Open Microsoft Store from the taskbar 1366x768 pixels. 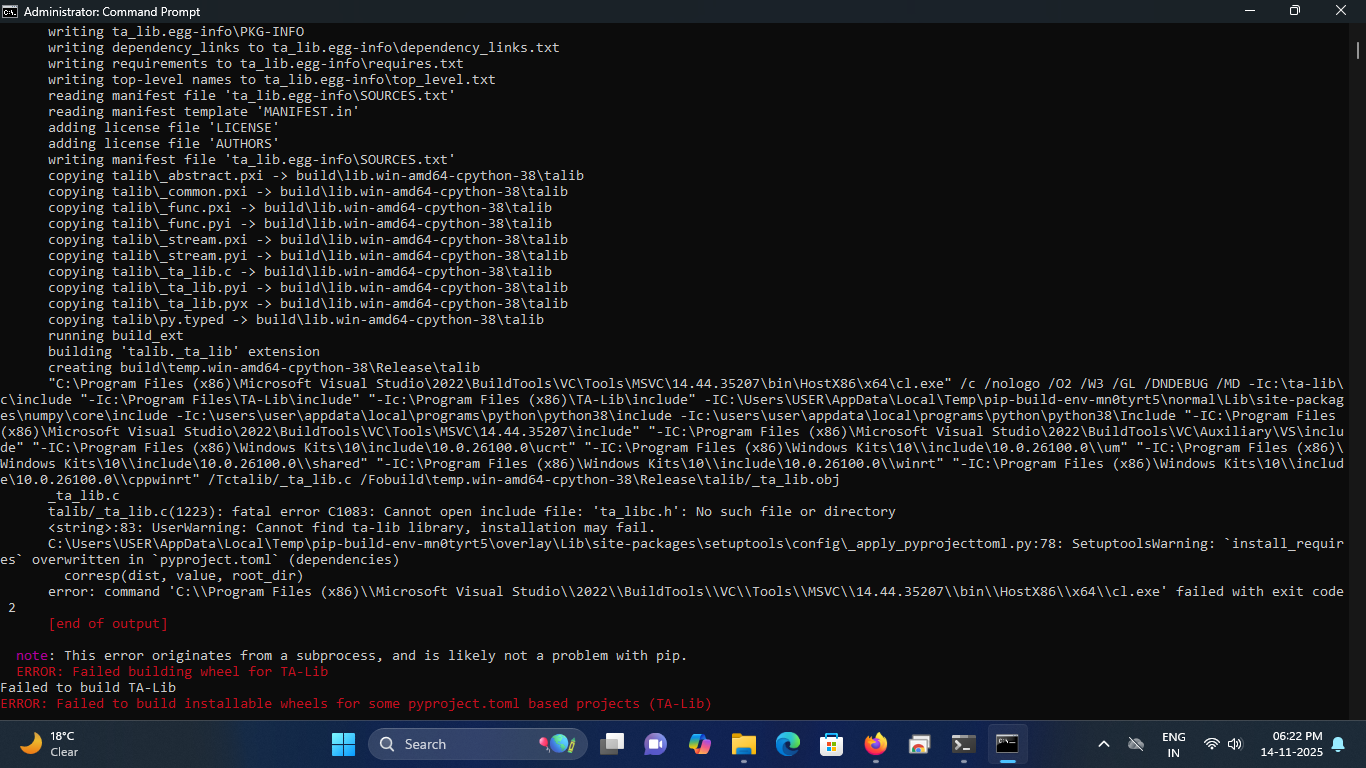831,744
